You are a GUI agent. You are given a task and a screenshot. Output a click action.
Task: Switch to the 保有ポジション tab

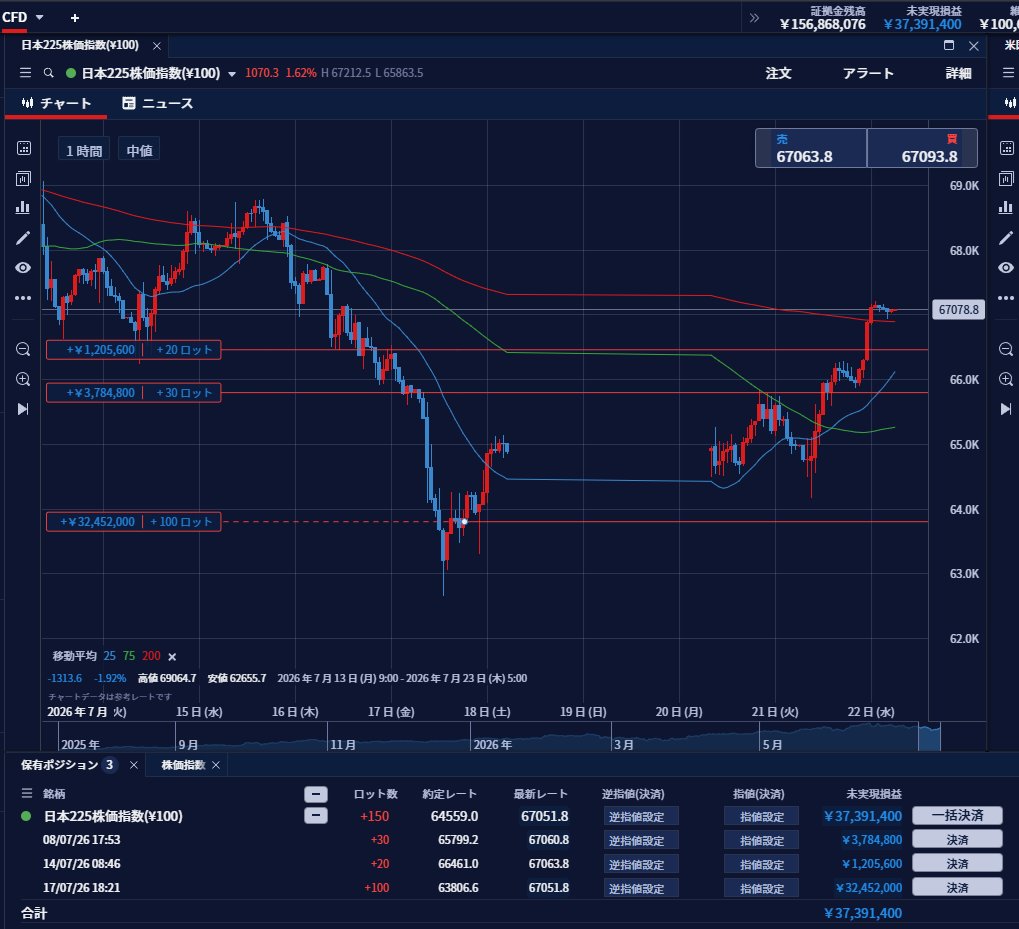click(68, 765)
